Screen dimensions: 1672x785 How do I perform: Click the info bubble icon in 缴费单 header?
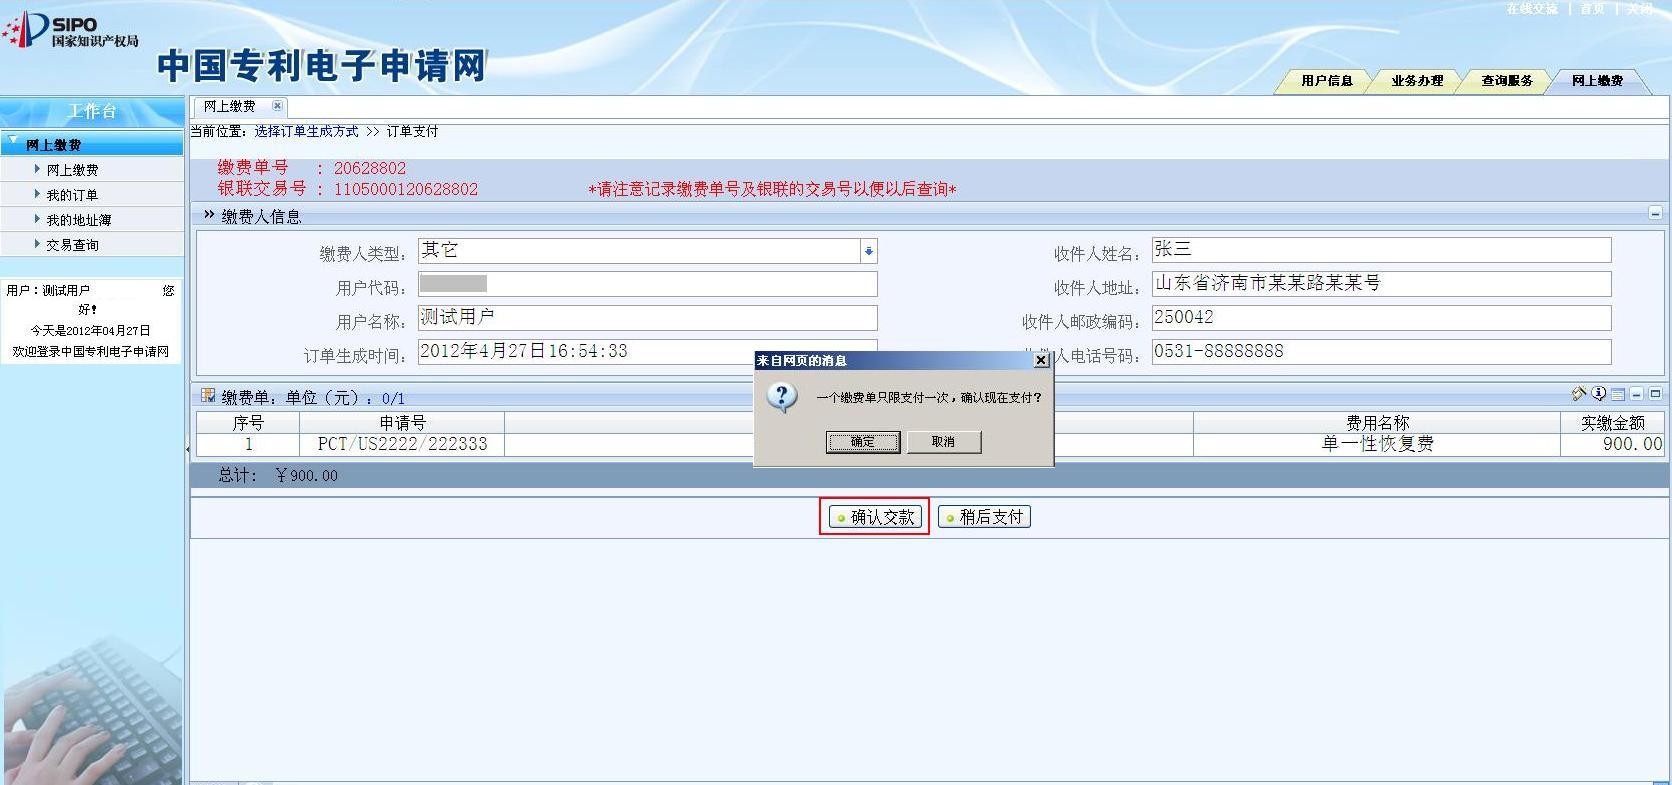(1599, 394)
